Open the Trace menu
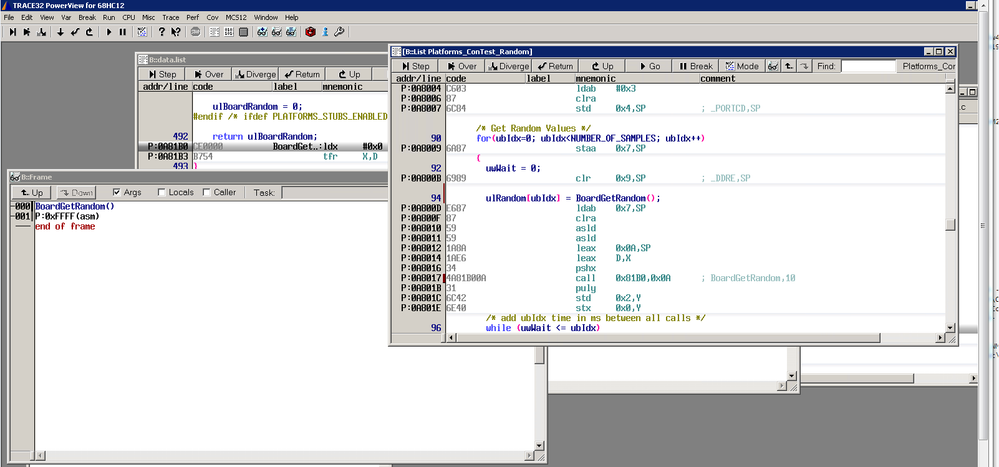This screenshot has width=999, height=467. click(171, 17)
